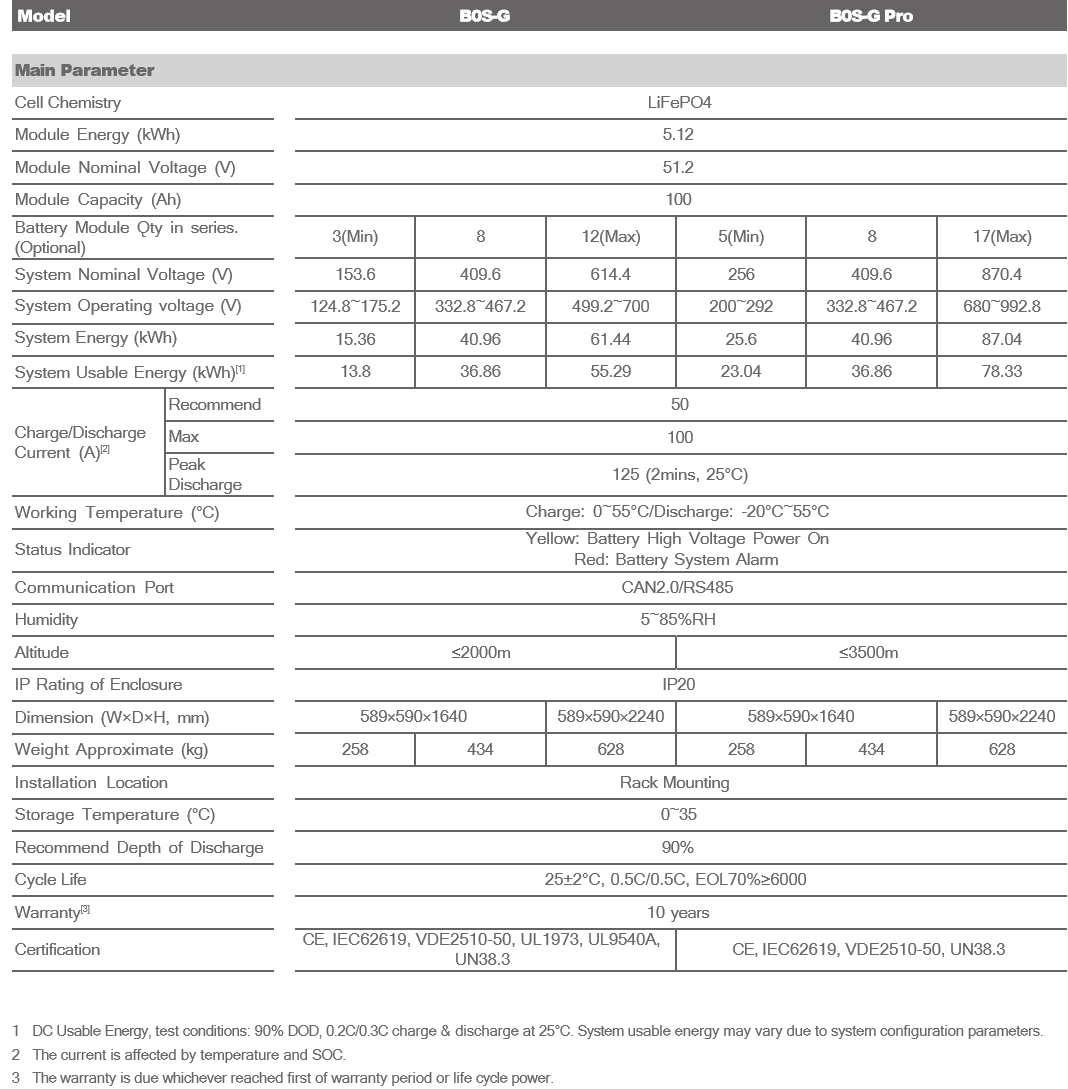Click the recommend current value 50
The height and width of the screenshot is (1089, 1068).
click(x=680, y=405)
